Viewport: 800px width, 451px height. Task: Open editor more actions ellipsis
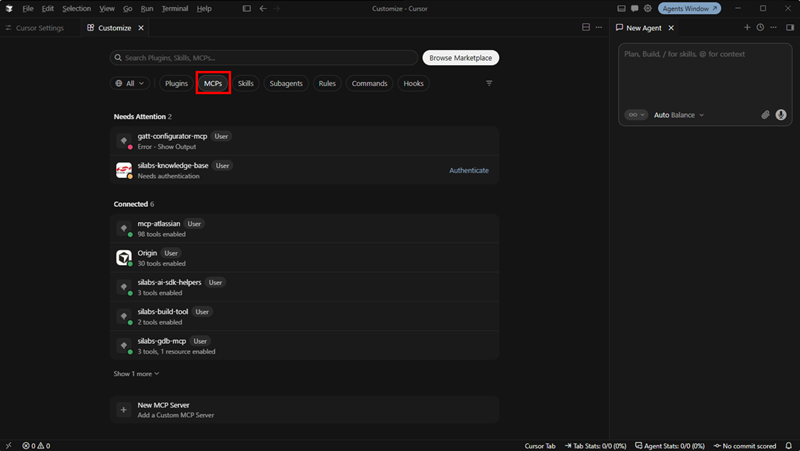click(599, 27)
